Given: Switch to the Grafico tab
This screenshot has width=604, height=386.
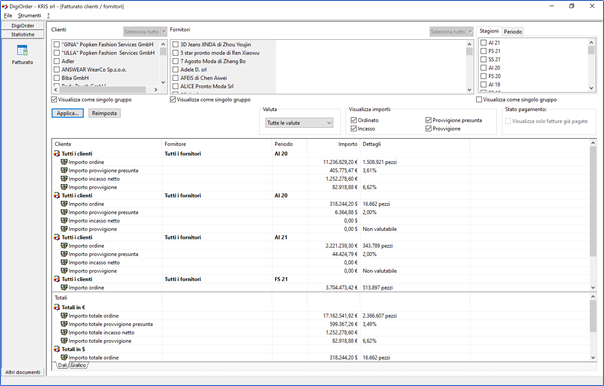Looking at the screenshot, I should [x=78, y=365].
